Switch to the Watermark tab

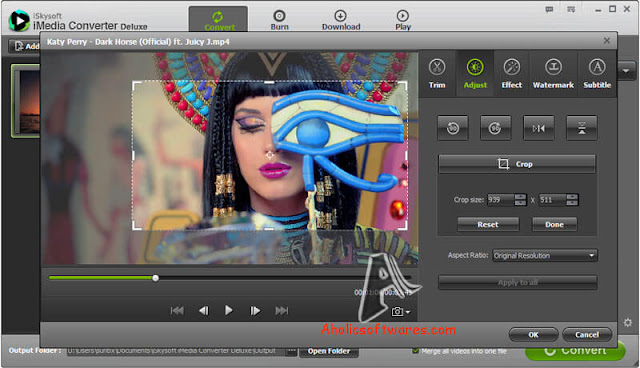pos(553,74)
